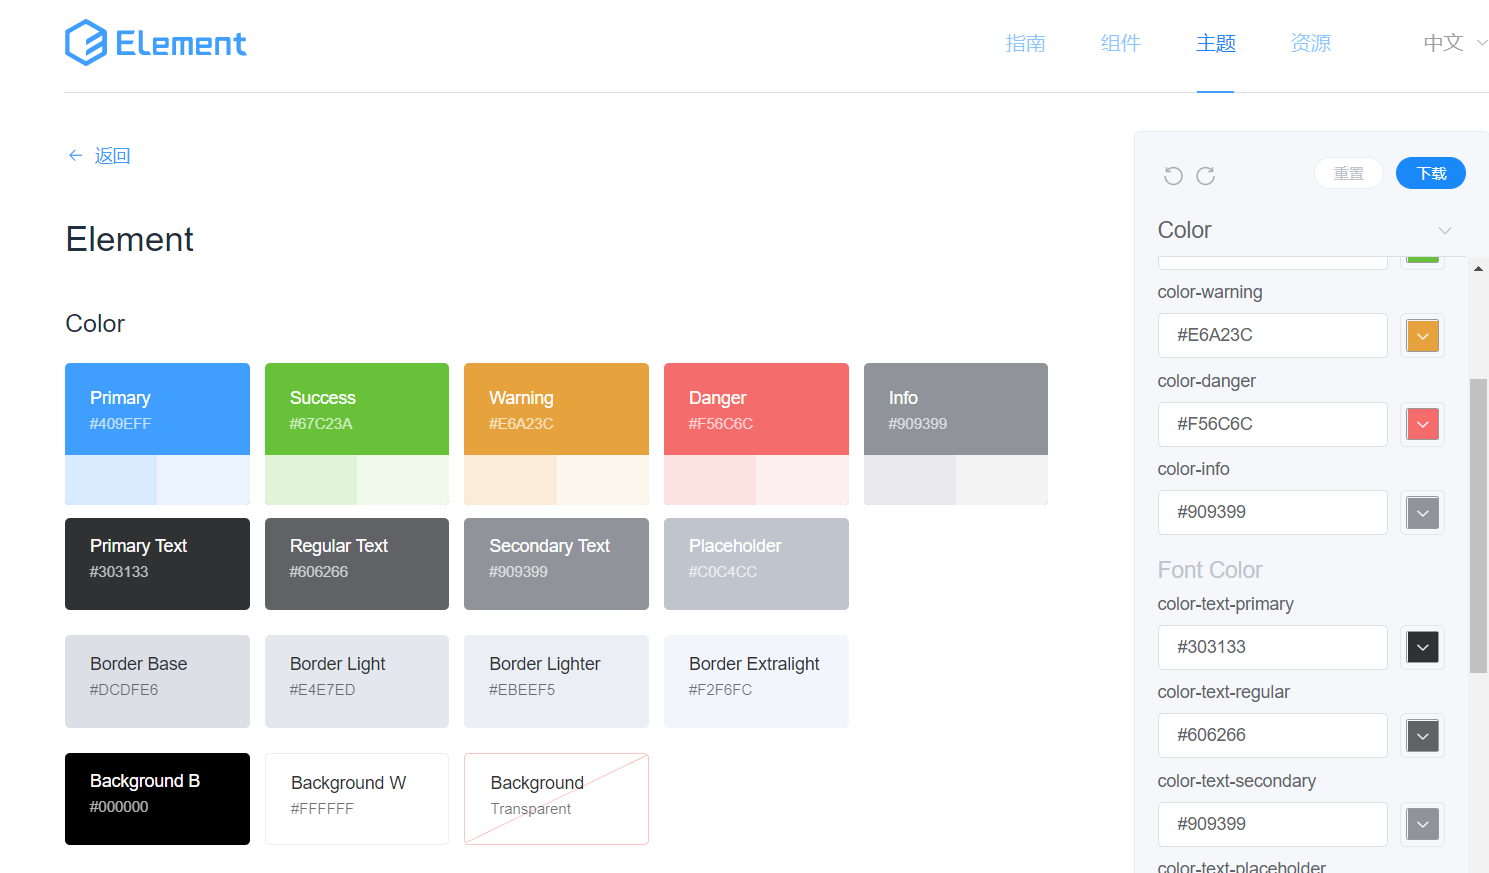Viewport: 1489px width, 873px height.
Task: Click the config panel scrollbar thumb
Action: [x=1478, y=526]
